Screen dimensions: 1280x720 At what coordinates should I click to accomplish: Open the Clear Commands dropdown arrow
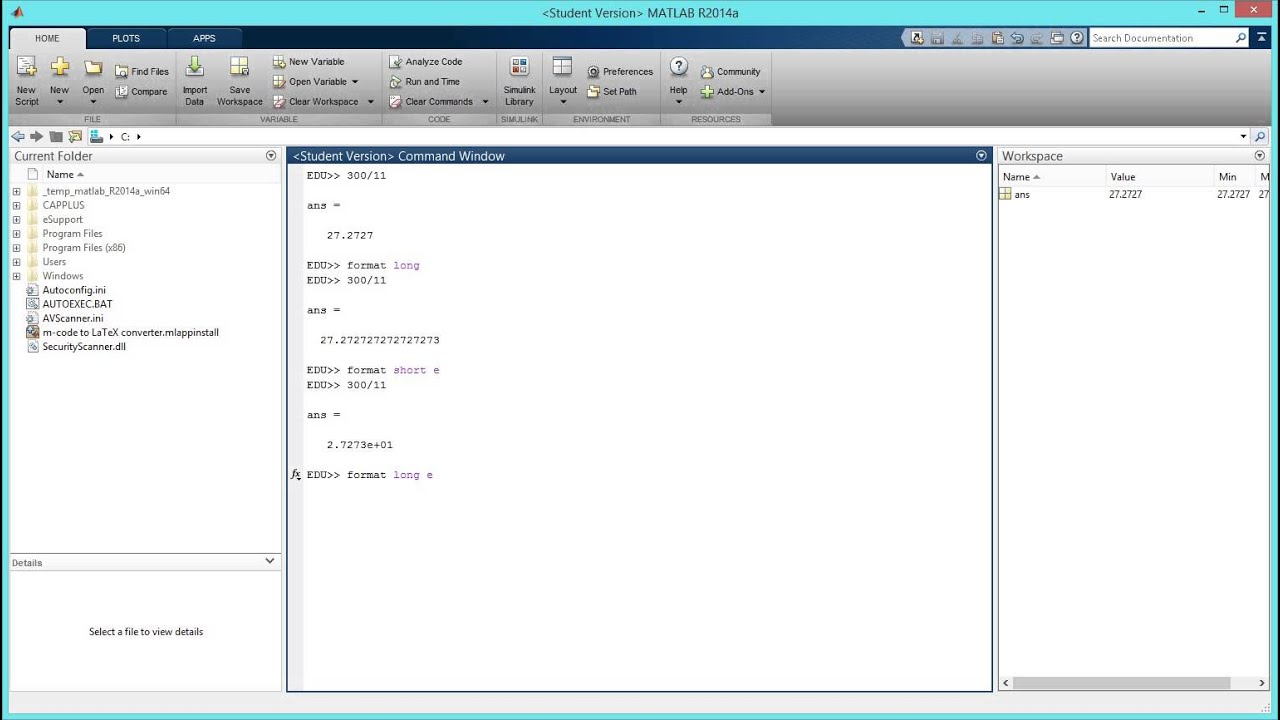click(485, 102)
